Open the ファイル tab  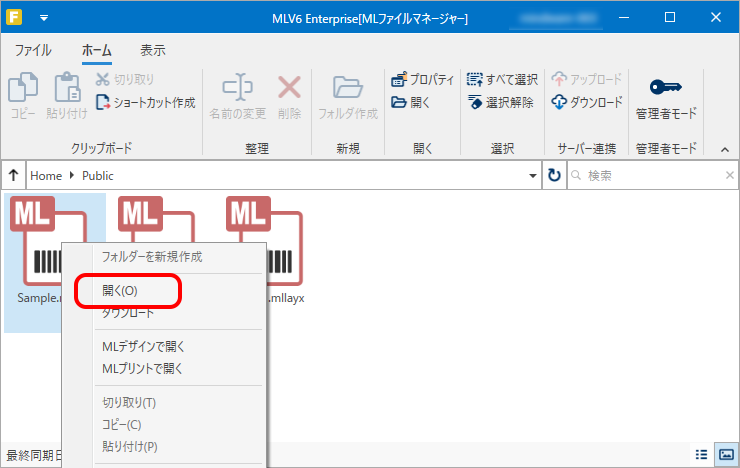[33, 50]
